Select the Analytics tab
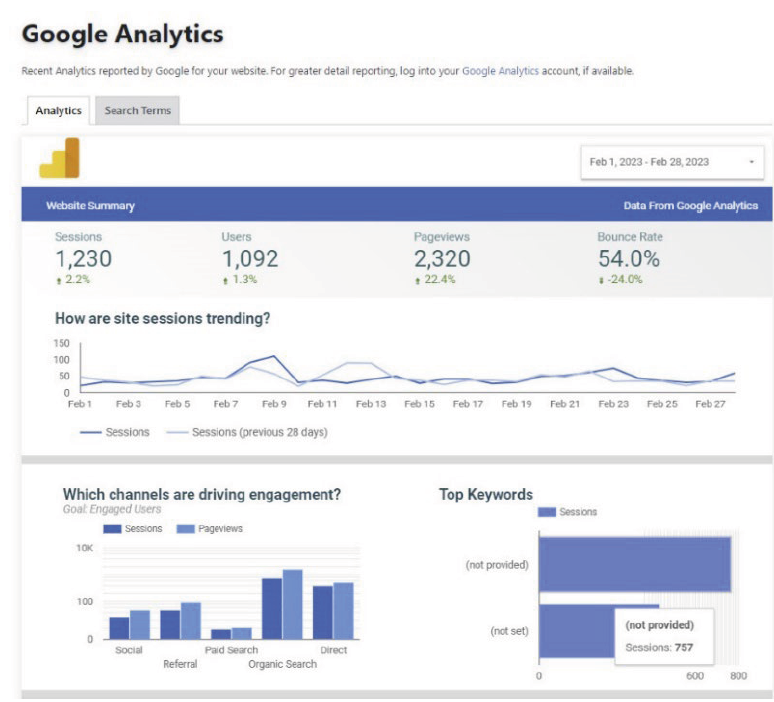The width and height of the screenshot is (774, 702). (58, 111)
